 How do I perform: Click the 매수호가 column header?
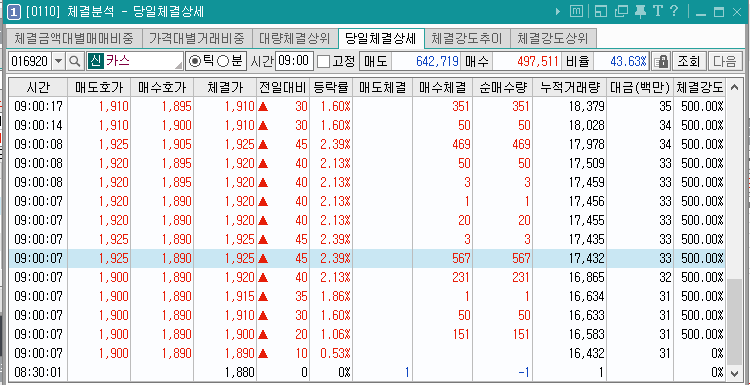(162, 87)
